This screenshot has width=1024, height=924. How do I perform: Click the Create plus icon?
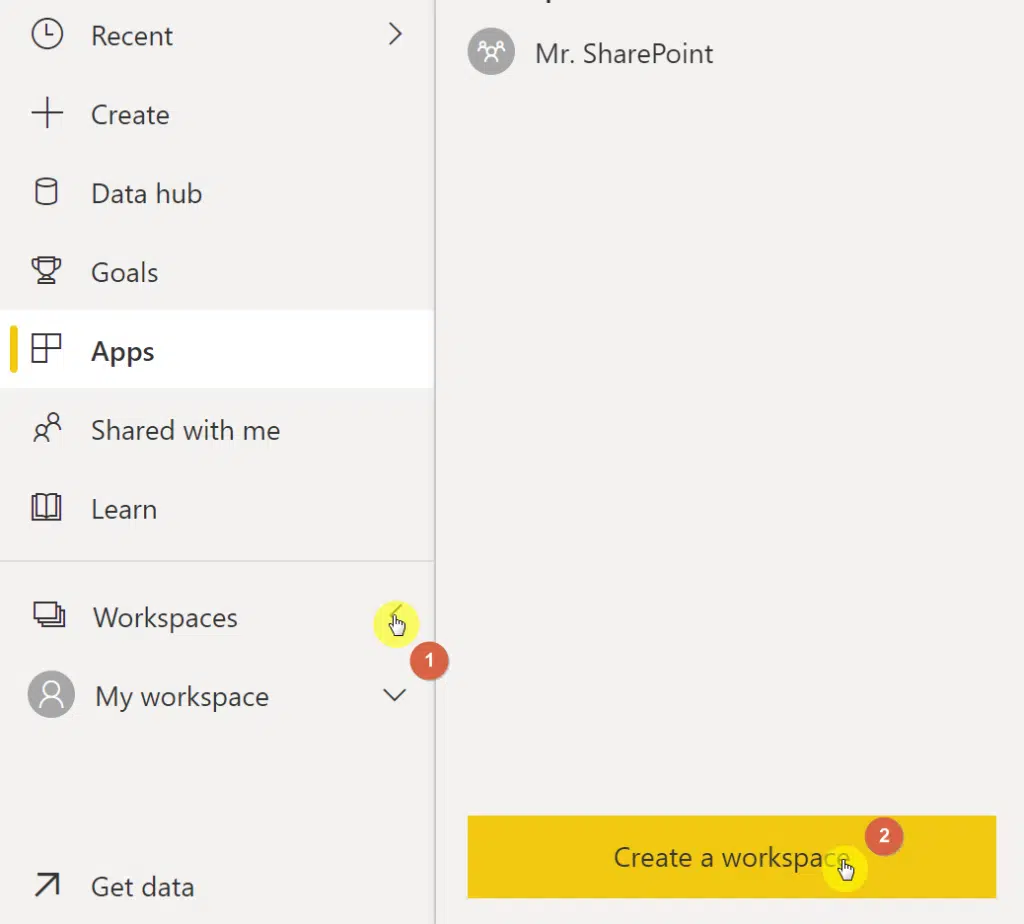pyautogui.click(x=47, y=113)
